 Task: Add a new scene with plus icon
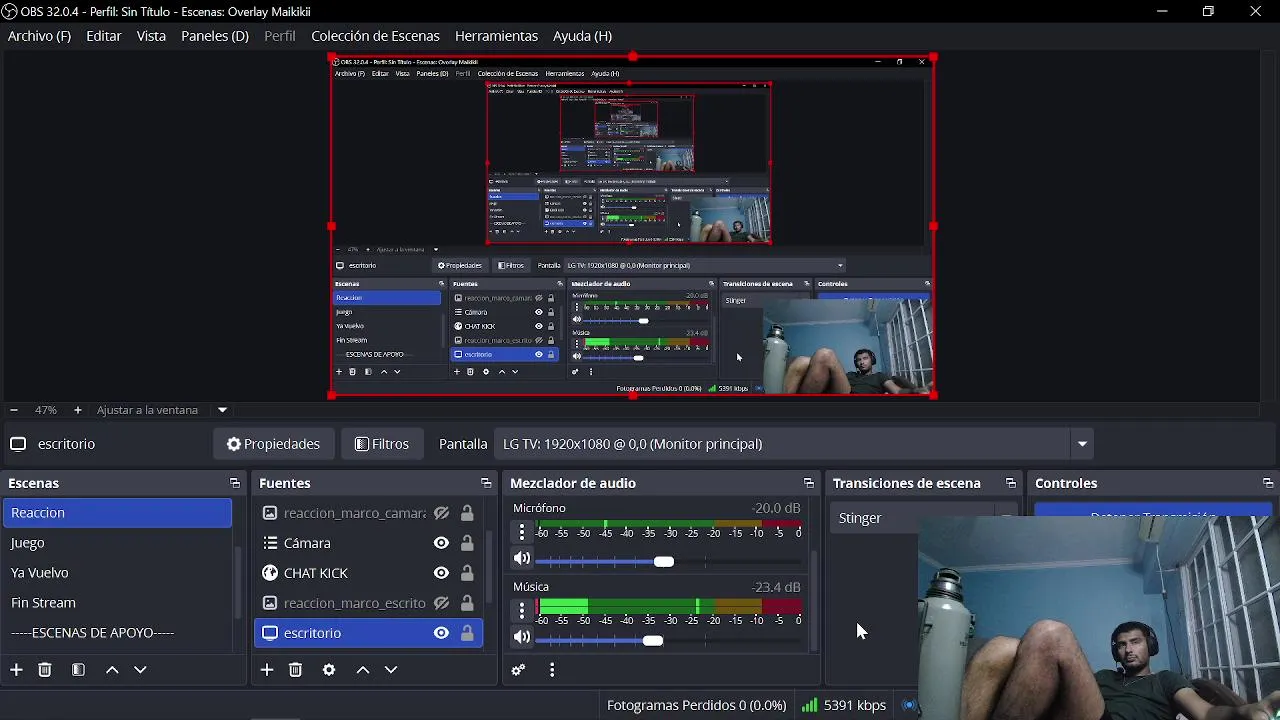point(16,670)
